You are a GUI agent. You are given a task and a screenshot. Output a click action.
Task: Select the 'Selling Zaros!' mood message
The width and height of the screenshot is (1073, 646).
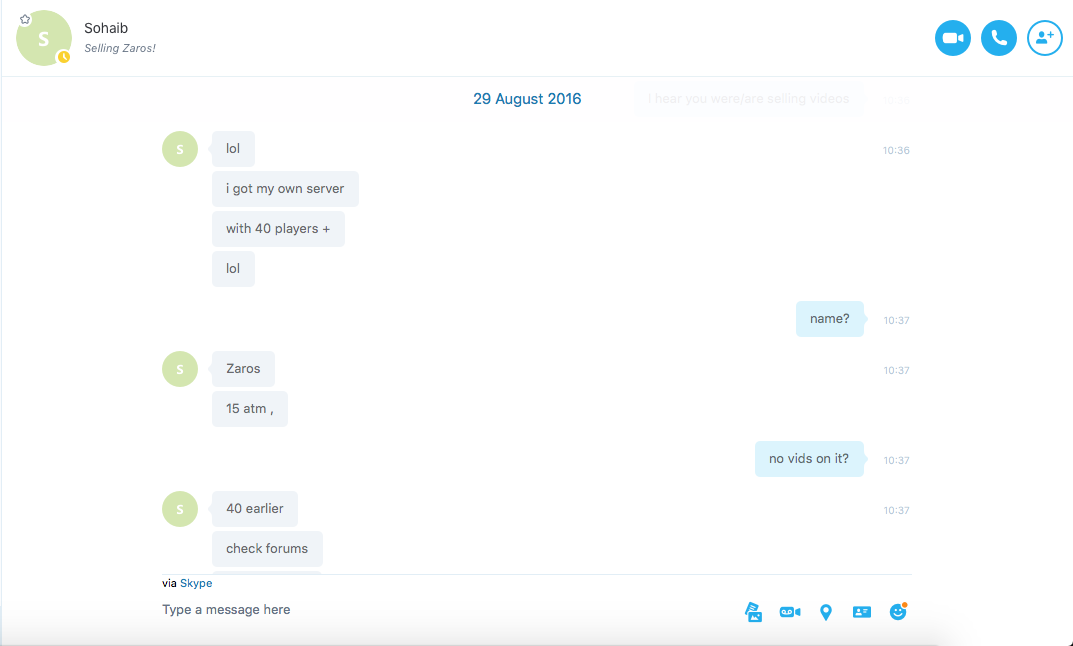click(x=120, y=48)
